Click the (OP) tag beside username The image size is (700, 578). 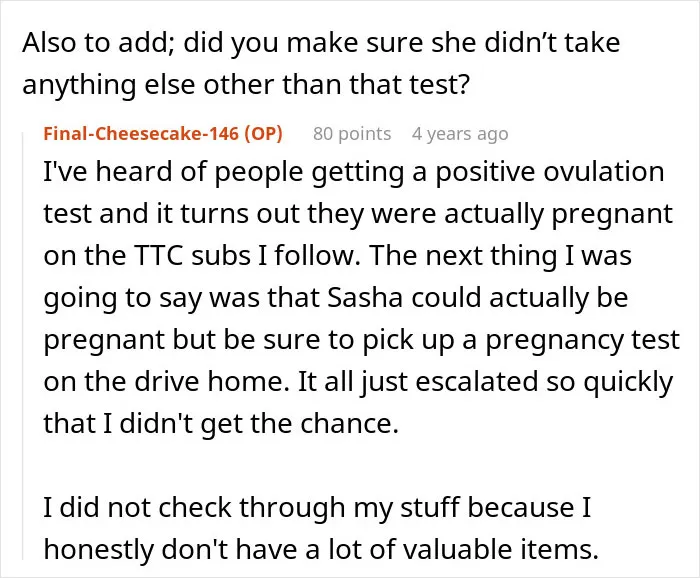(263, 133)
